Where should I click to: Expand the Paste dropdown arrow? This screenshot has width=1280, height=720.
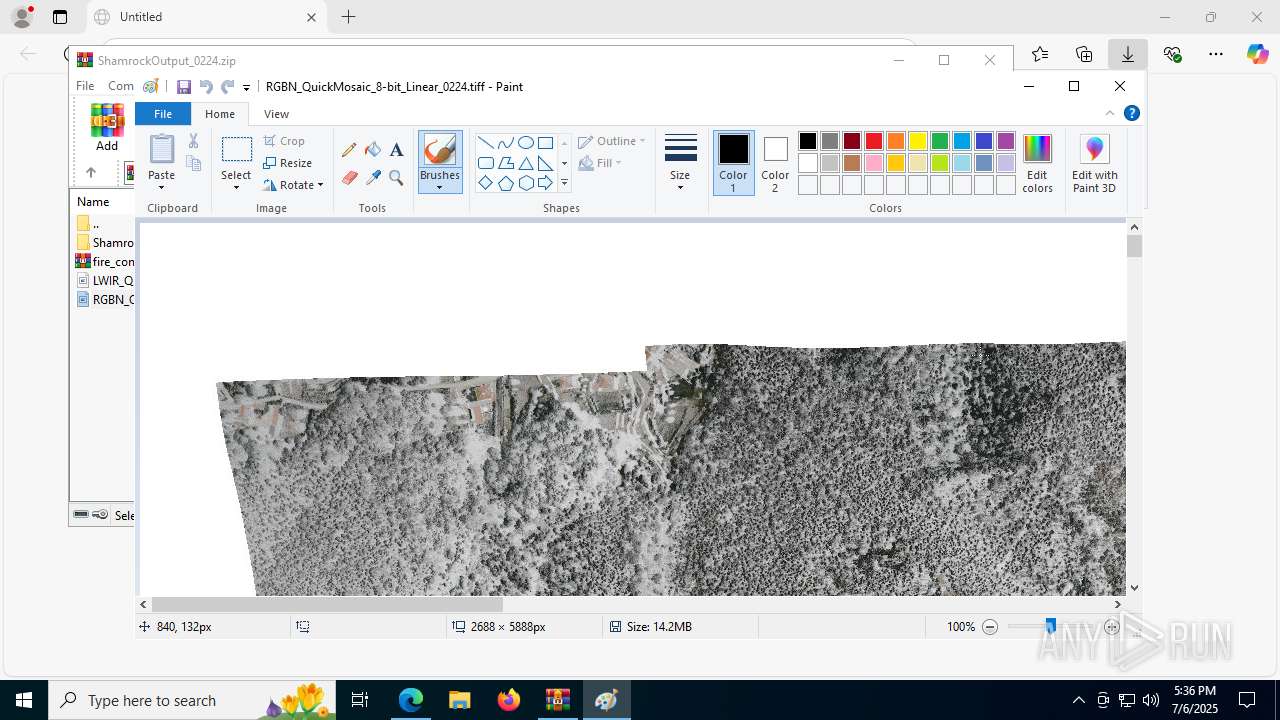(161, 186)
